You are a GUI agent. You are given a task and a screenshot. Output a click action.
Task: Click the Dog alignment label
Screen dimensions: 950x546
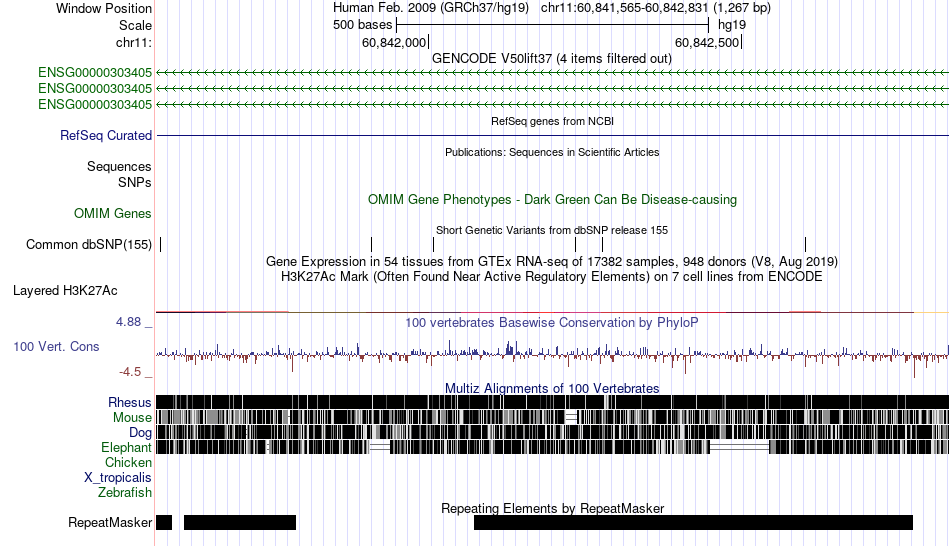point(140,433)
